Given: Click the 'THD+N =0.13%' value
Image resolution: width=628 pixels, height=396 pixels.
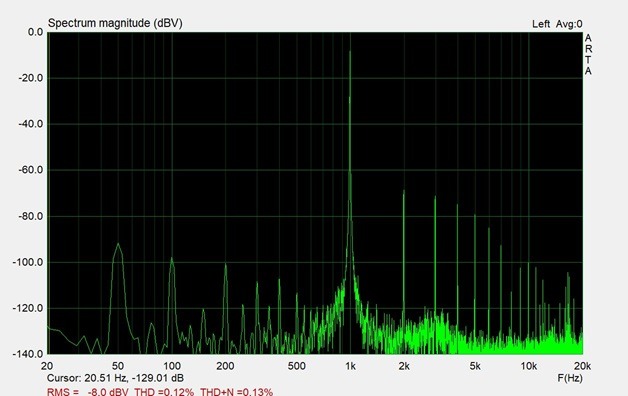Looking at the screenshot, I should point(237,392).
